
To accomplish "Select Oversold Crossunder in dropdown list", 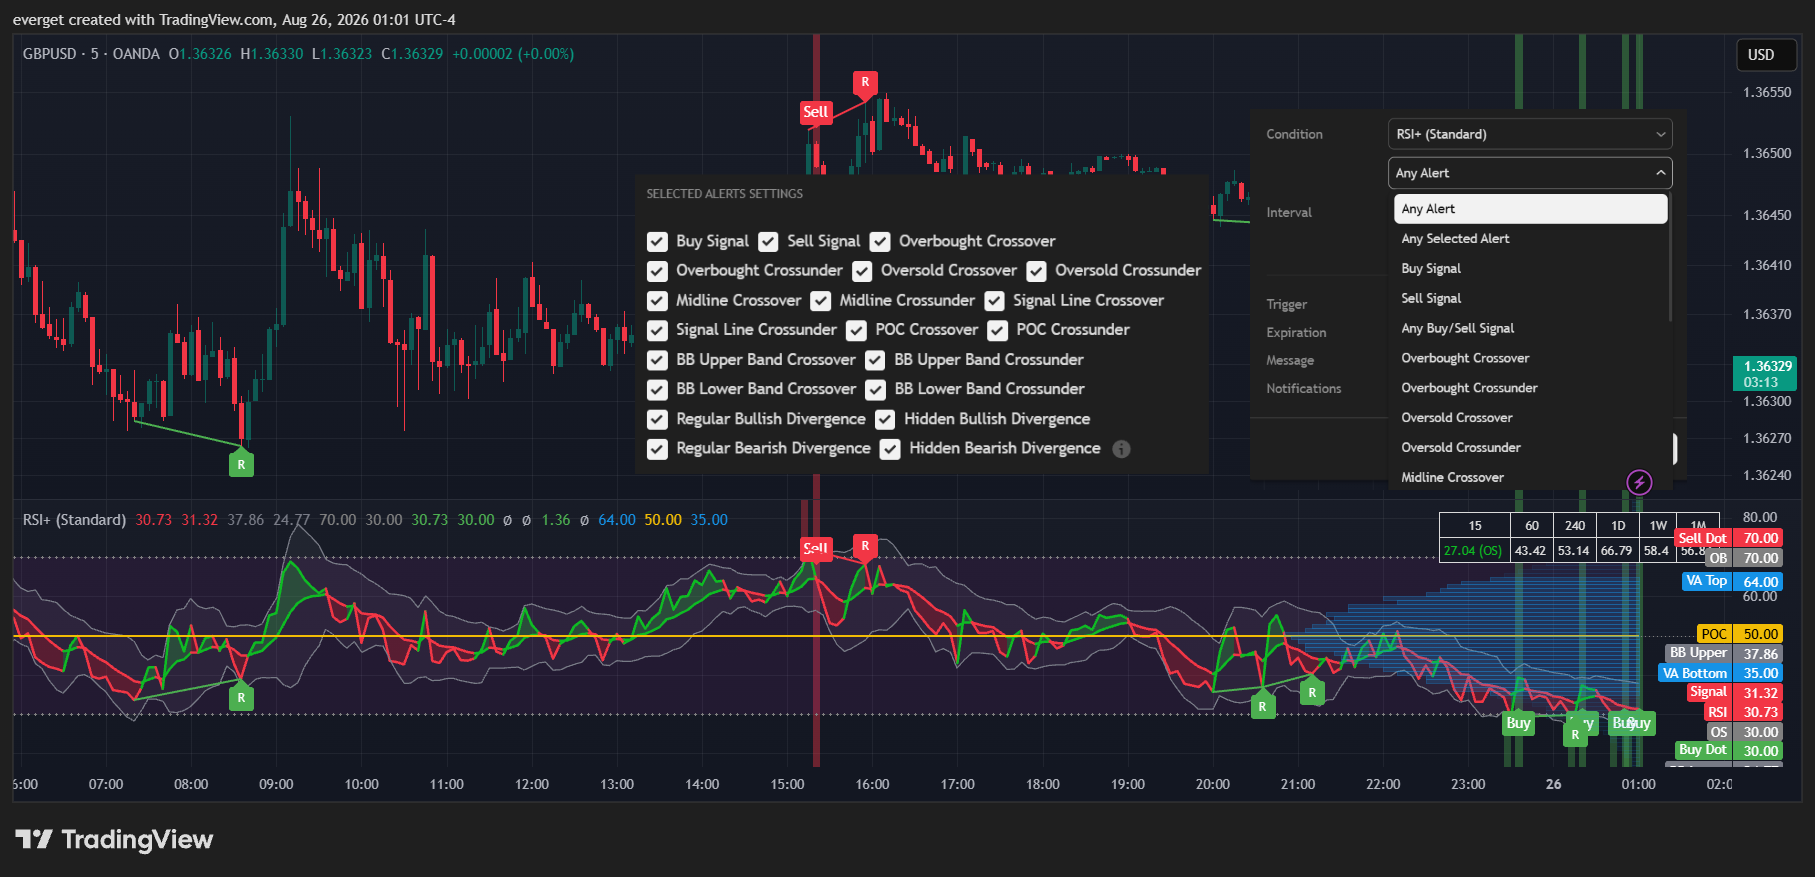I will coord(1530,448).
